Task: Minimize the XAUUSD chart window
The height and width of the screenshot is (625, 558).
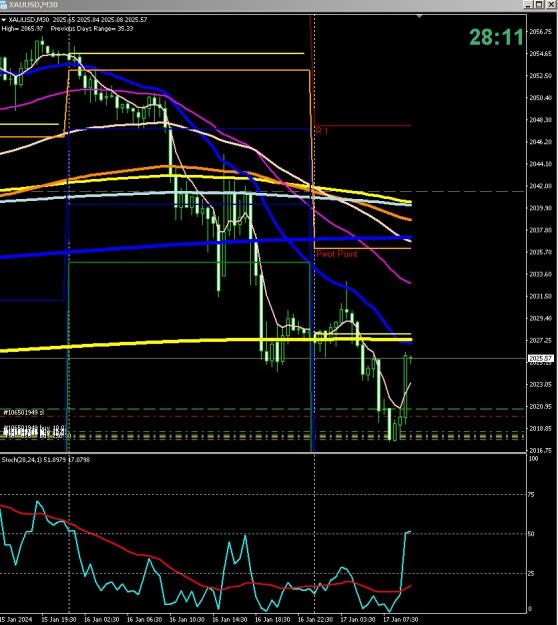Action: coord(528,4)
